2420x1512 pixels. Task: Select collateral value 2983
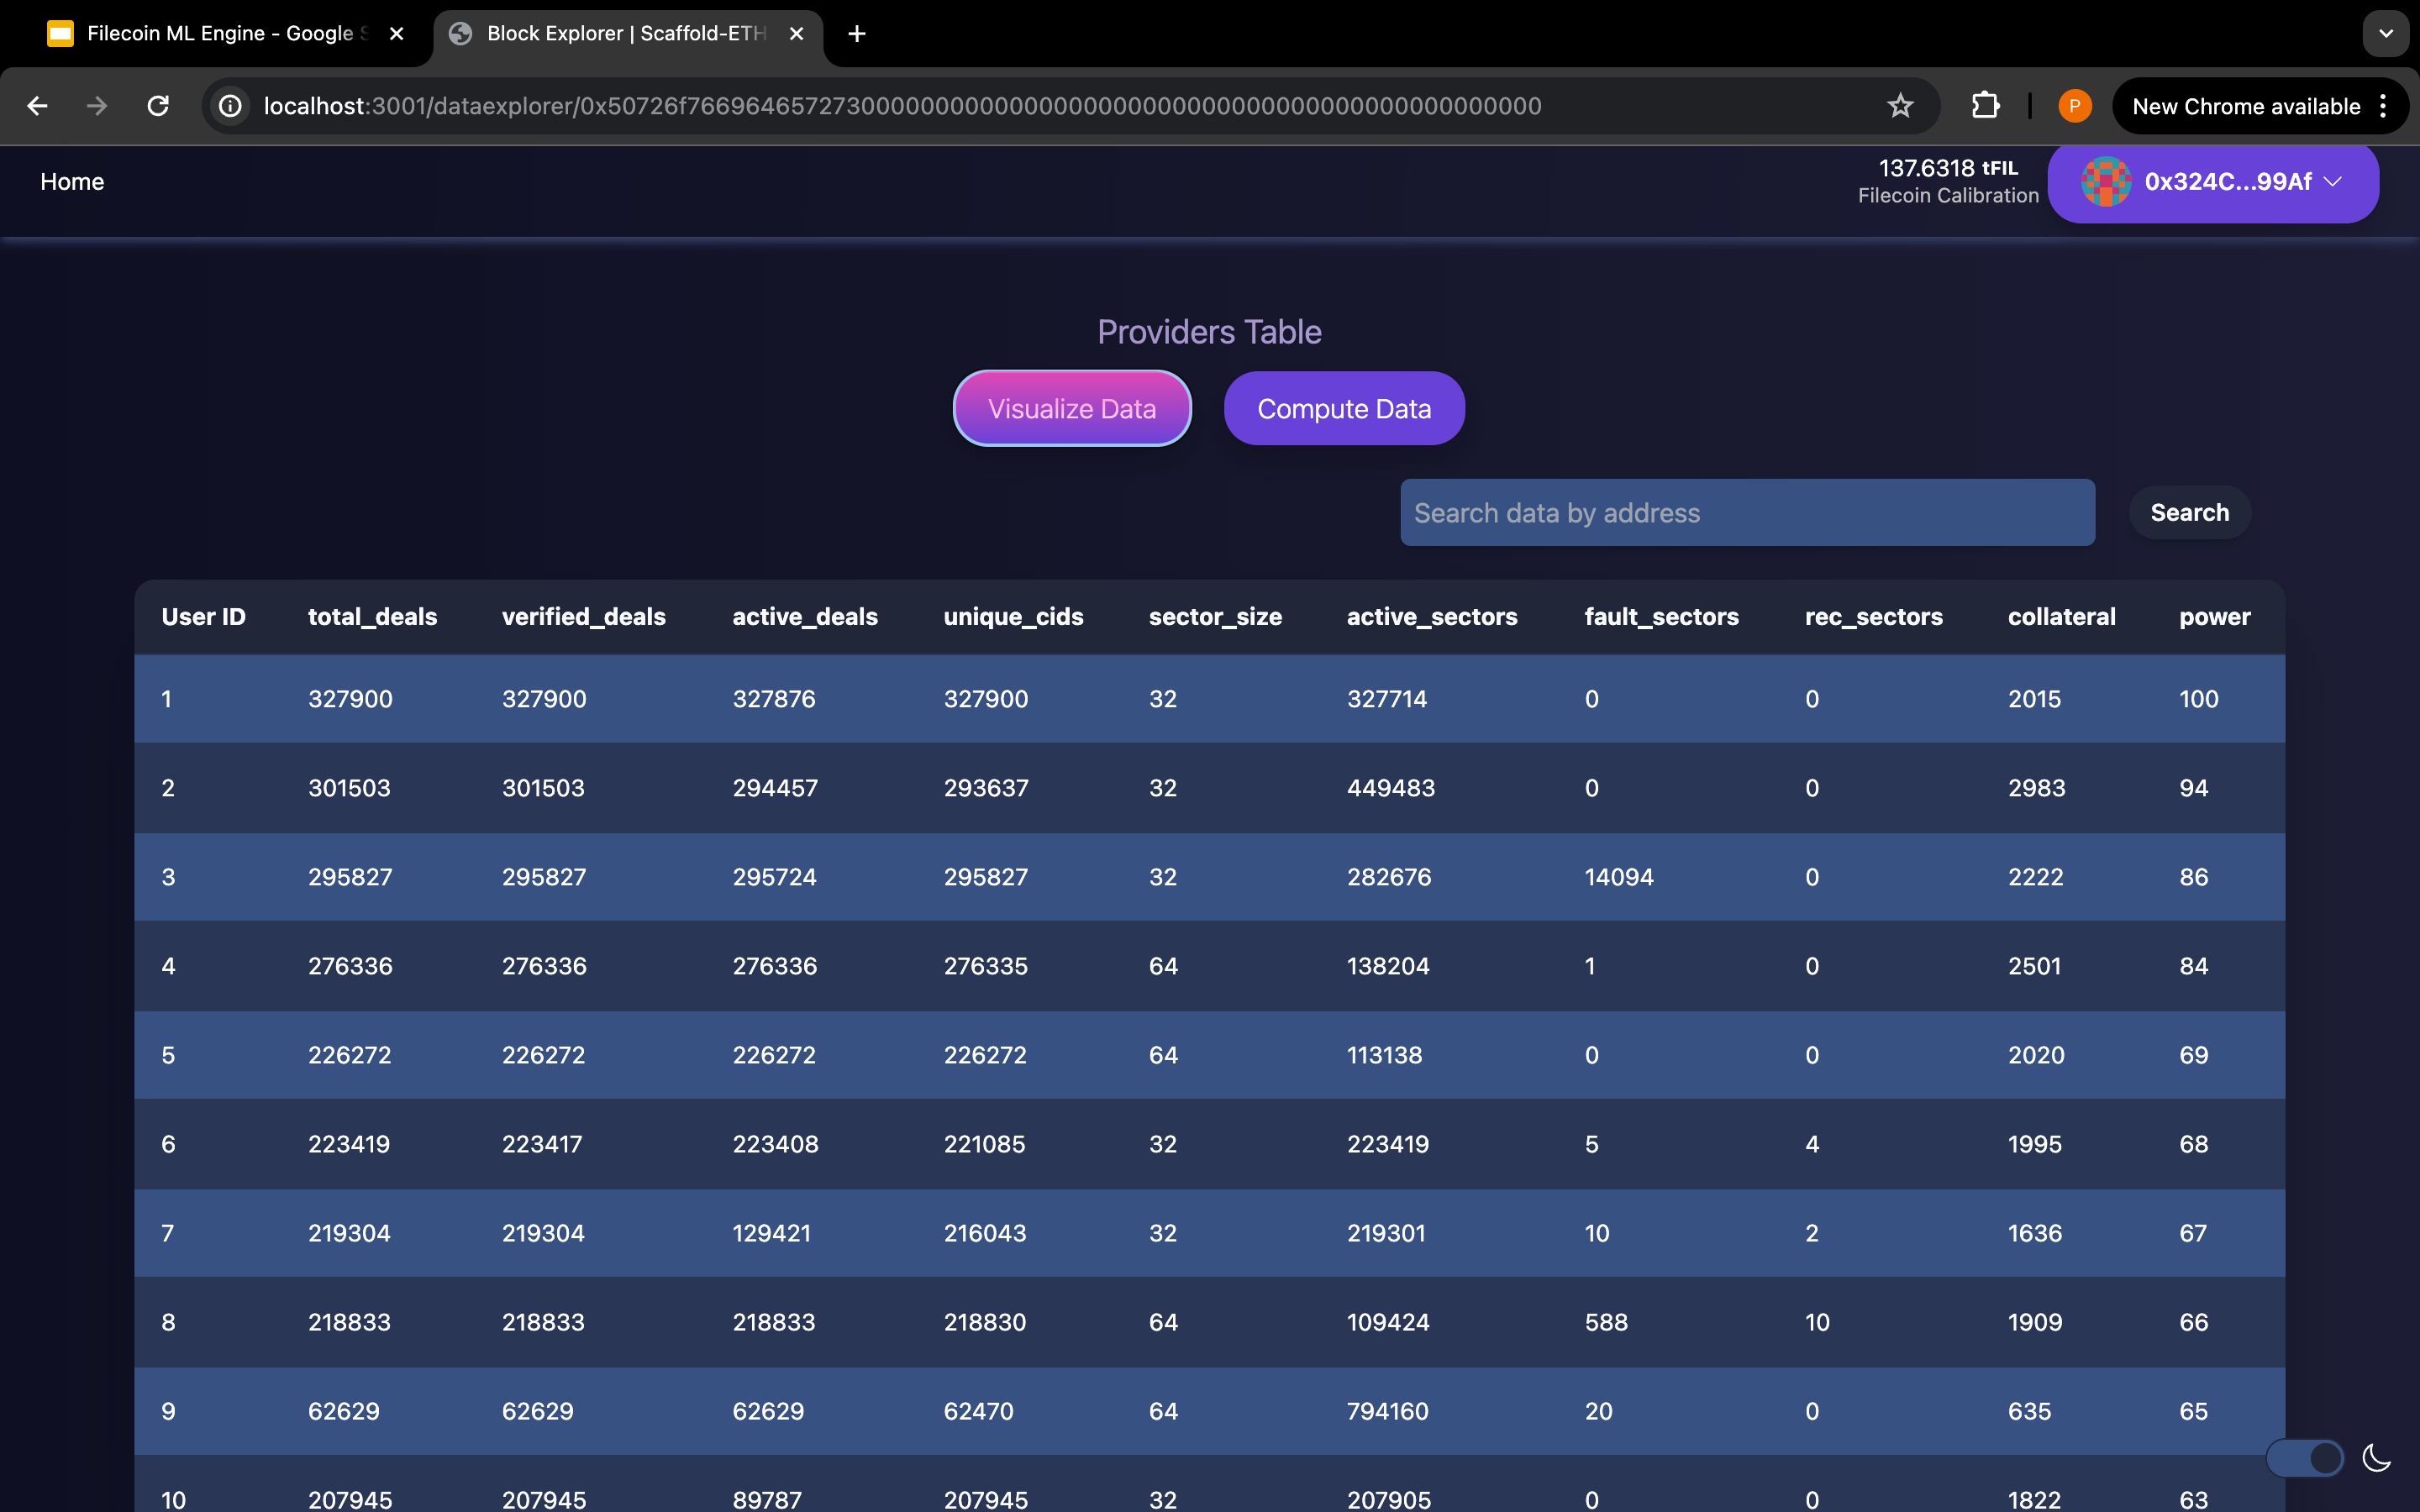point(2037,788)
